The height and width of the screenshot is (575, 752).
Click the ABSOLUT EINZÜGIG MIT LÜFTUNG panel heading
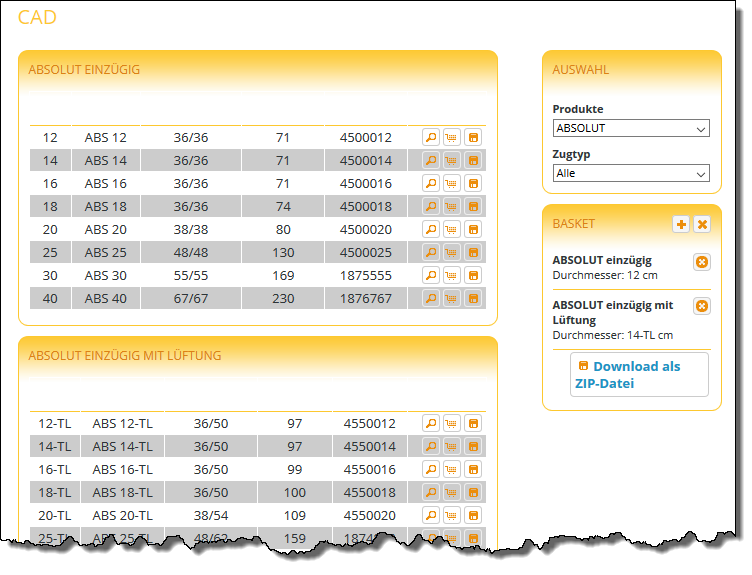tap(125, 355)
